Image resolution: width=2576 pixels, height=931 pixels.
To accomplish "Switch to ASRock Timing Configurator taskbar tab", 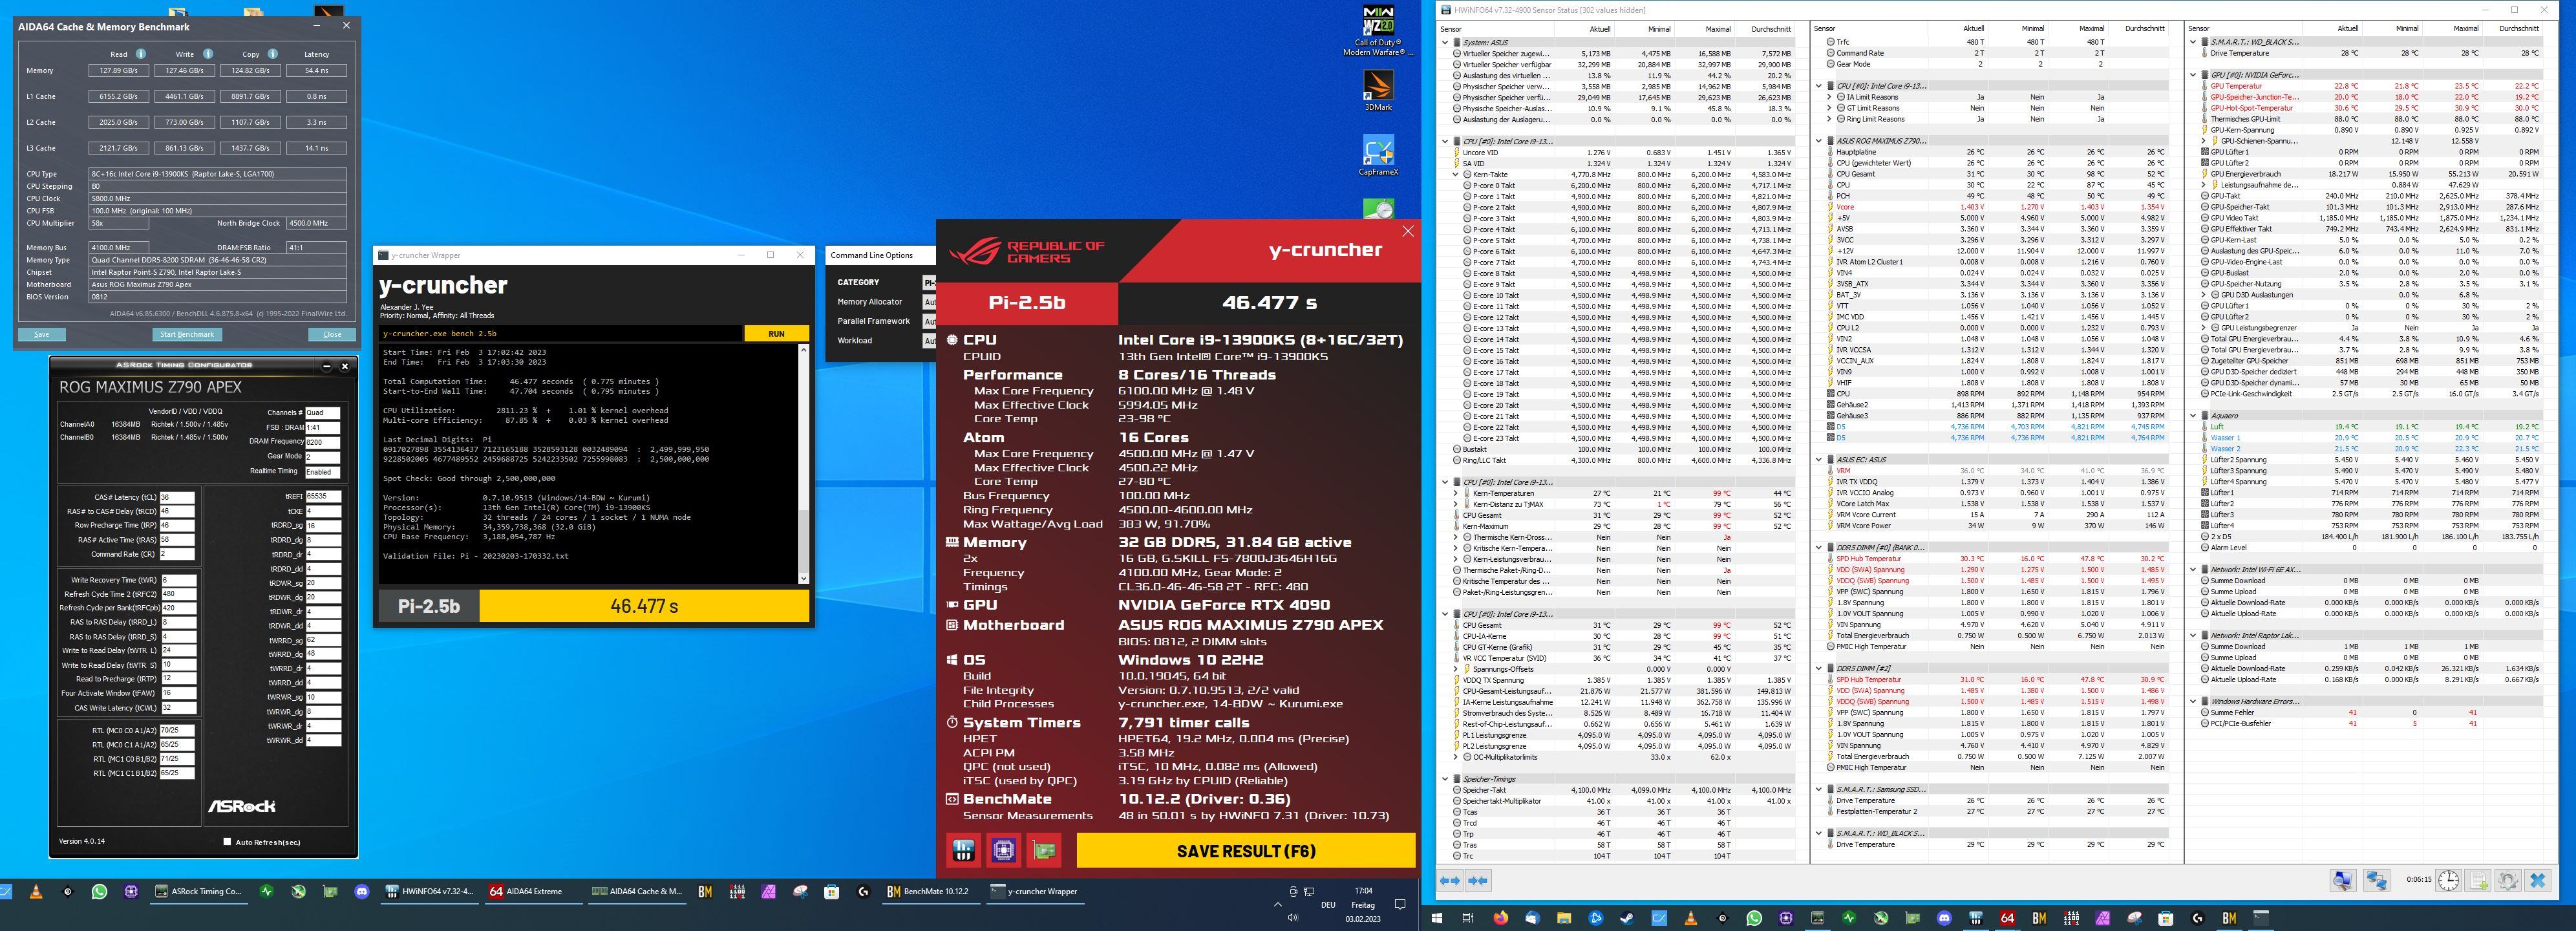I will coord(198,891).
